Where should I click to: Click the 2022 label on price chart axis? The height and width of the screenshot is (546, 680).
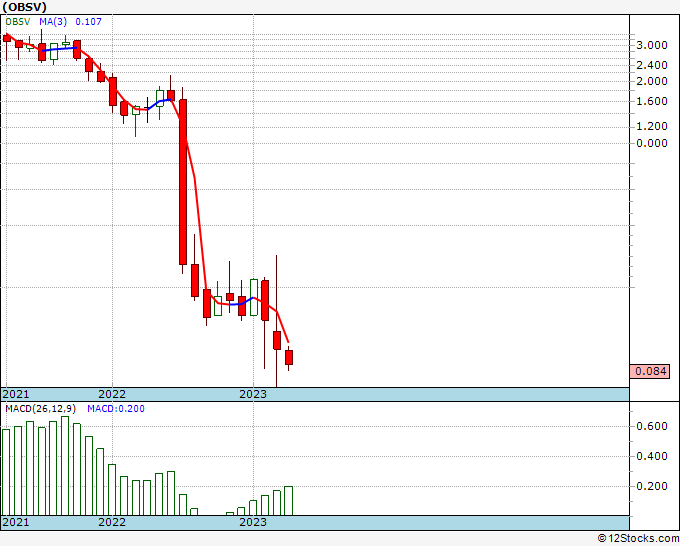[x=112, y=394]
